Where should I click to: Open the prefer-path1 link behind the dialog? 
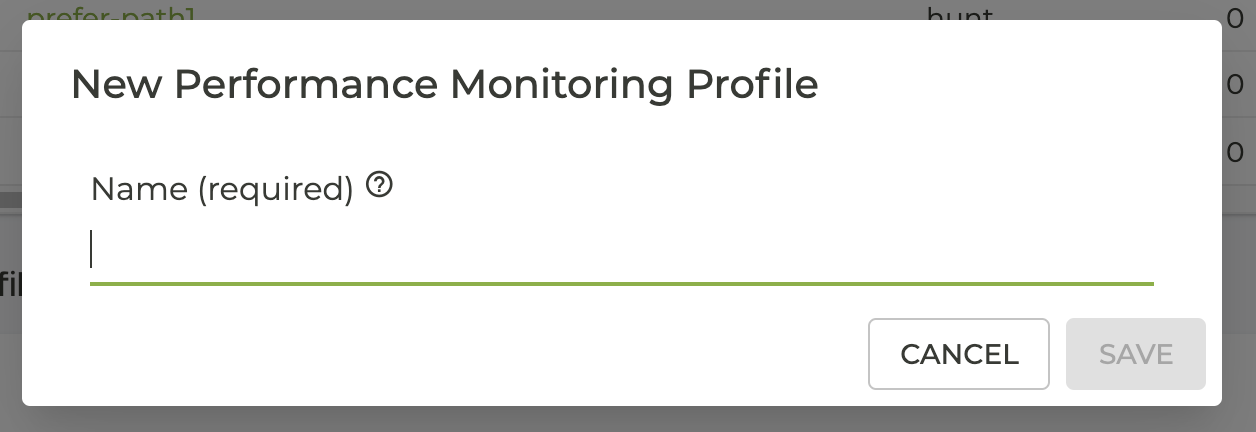(x=110, y=12)
